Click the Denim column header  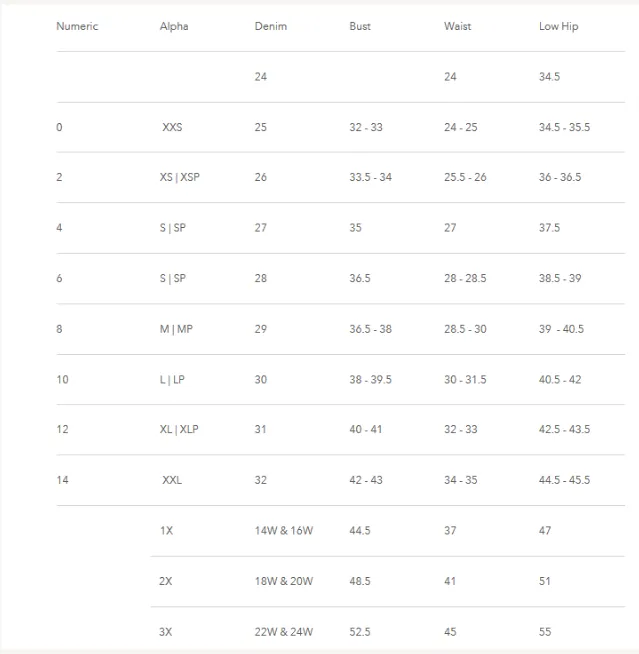pos(271,26)
